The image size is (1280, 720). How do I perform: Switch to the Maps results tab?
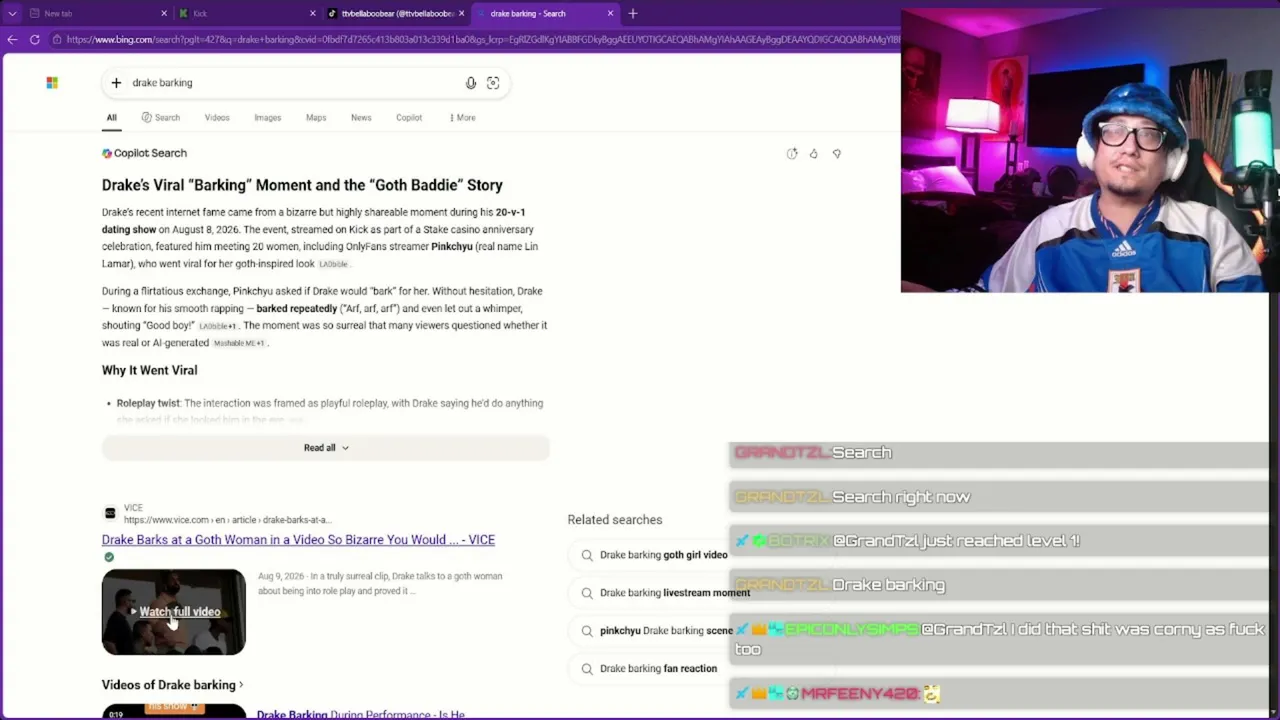(316, 118)
